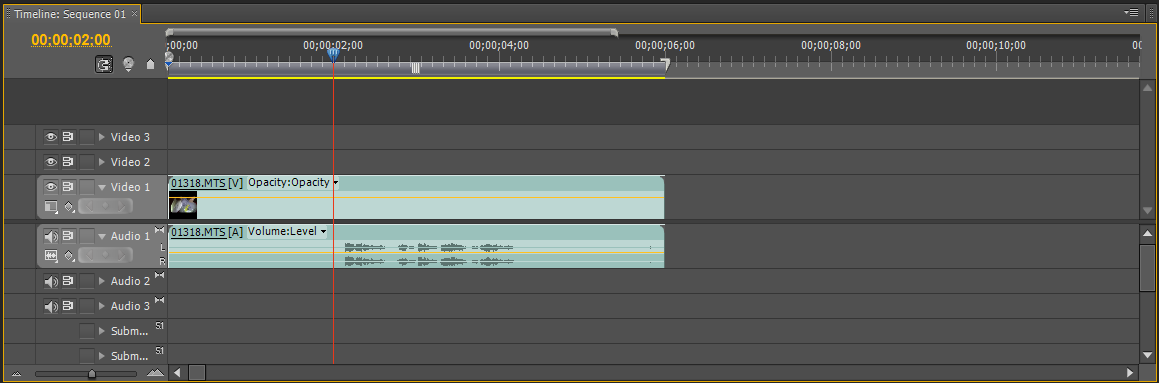Toggle Sync Lock on Audio 3
The width and height of the screenshot is (1159, 383).
tap(68, 306)
